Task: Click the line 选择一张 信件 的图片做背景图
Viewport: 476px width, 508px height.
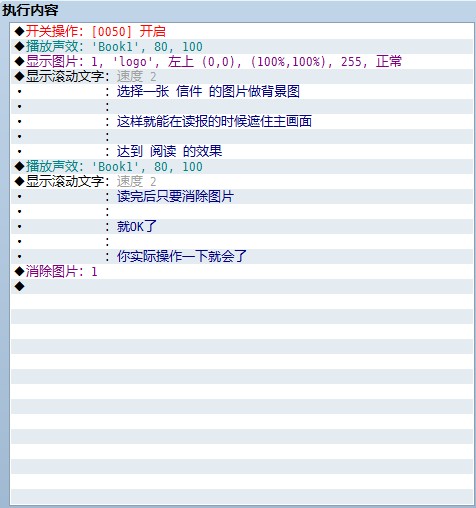Action: (241, 91)
